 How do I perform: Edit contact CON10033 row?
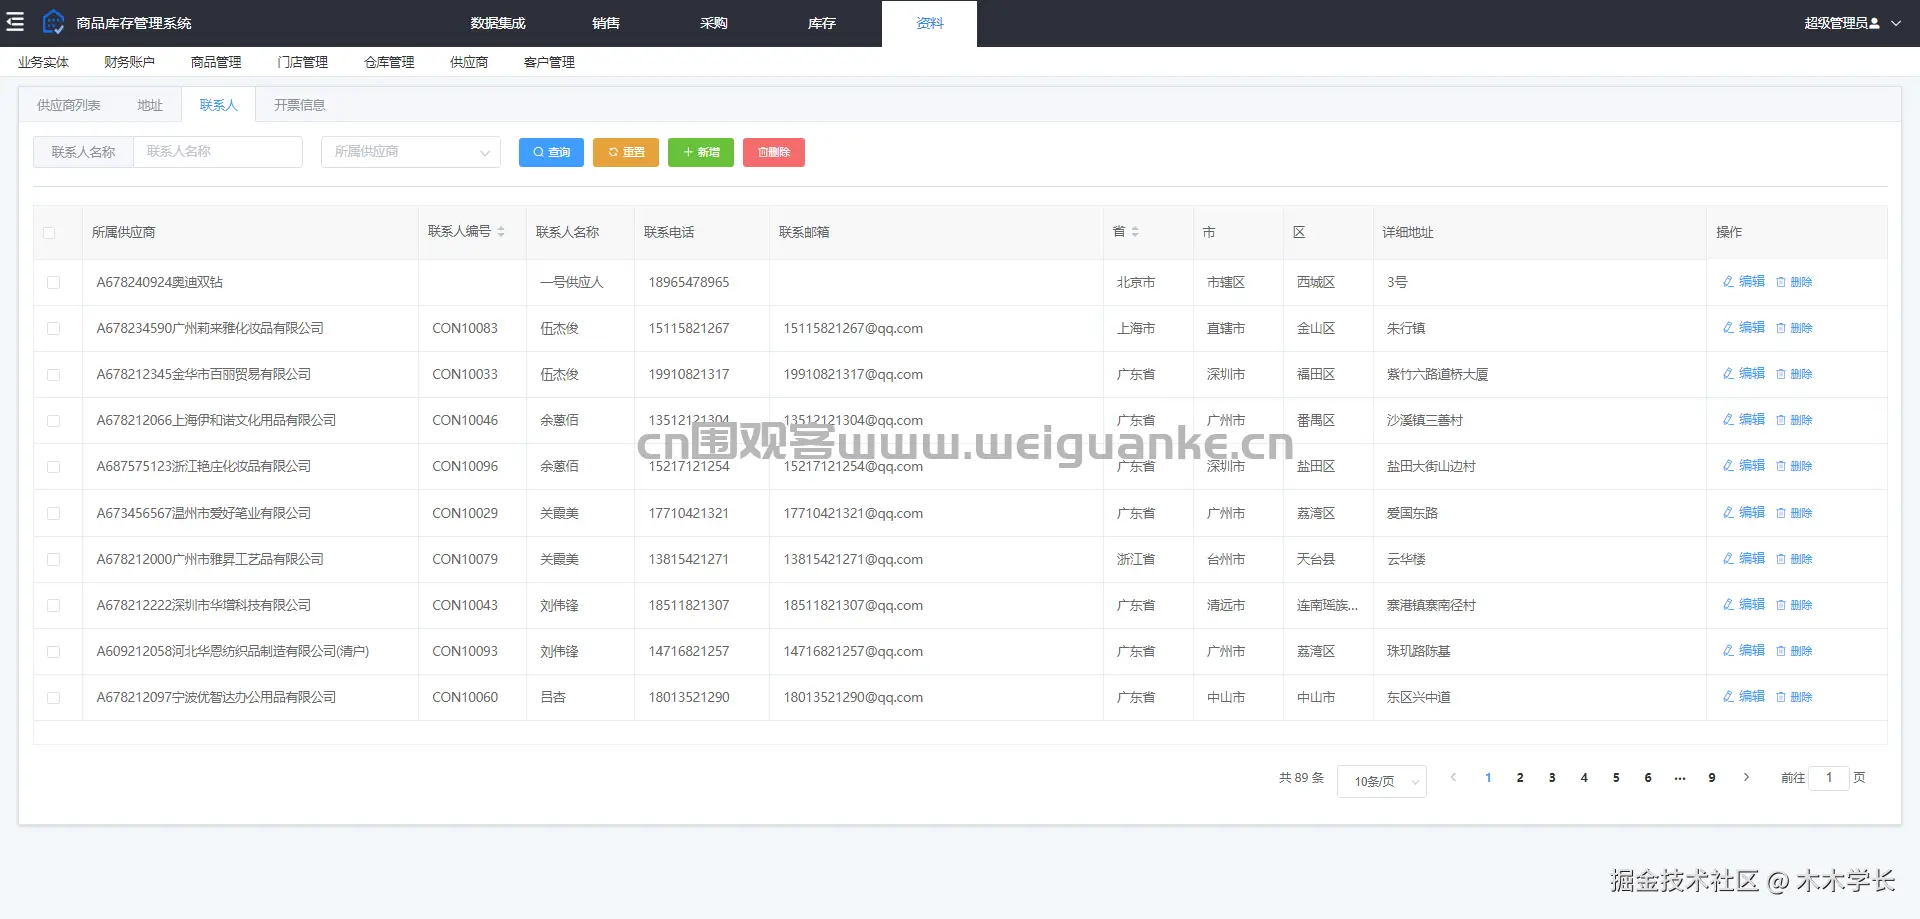(1744, 374)
